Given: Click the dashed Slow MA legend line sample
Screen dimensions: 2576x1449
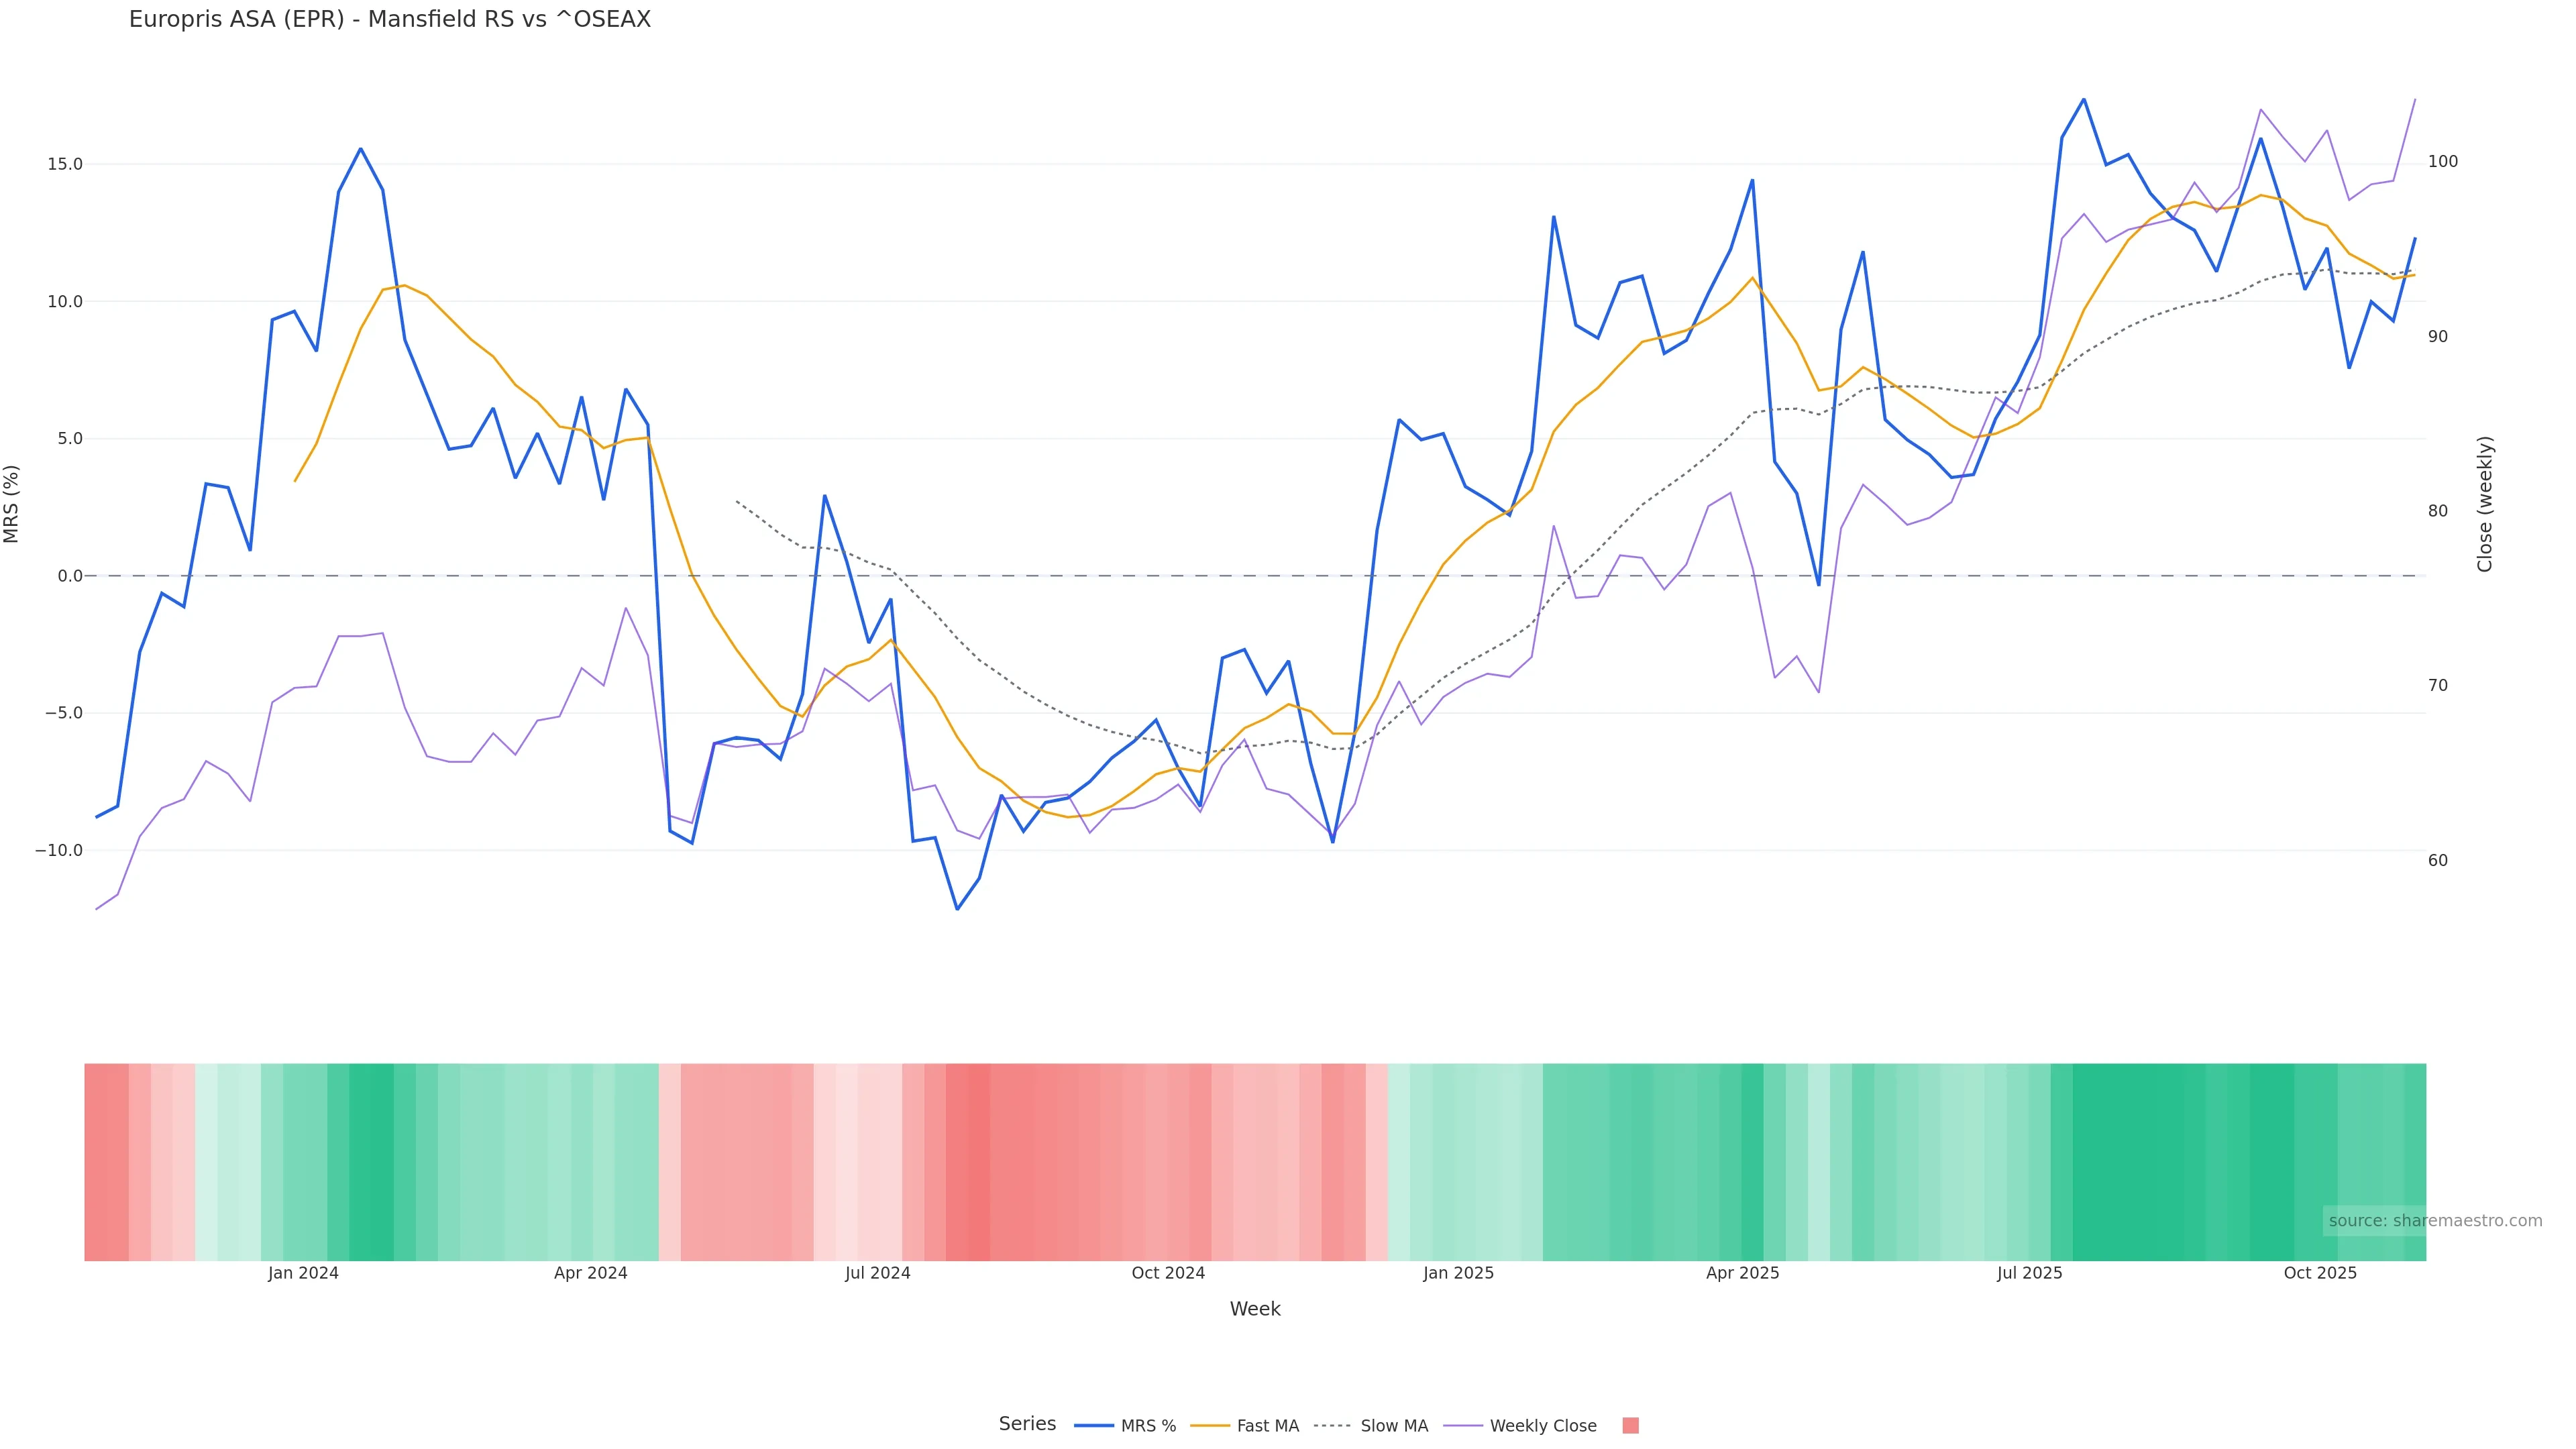Looking at the screenshot, I should click(x=1332, y=1426).
